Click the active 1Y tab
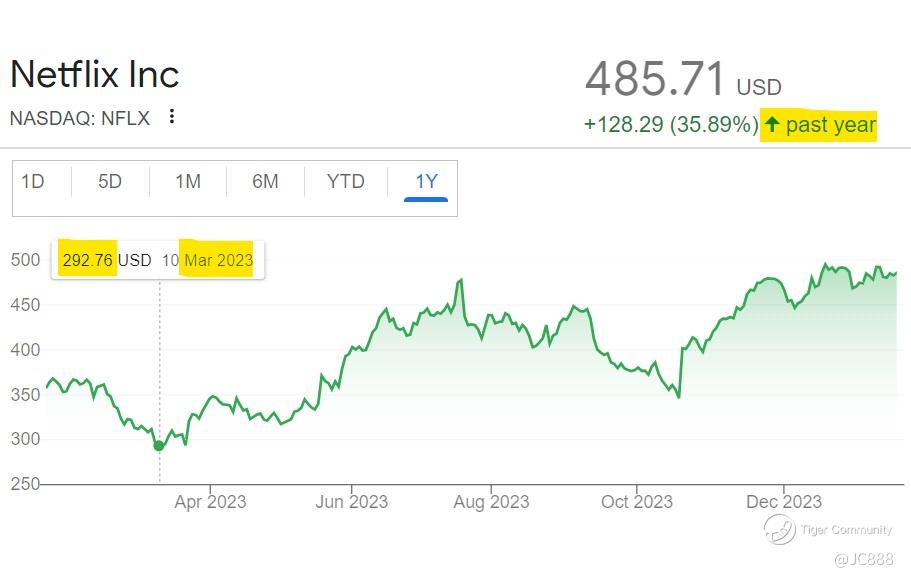911x580 pixels. click(x=426, y=182)
